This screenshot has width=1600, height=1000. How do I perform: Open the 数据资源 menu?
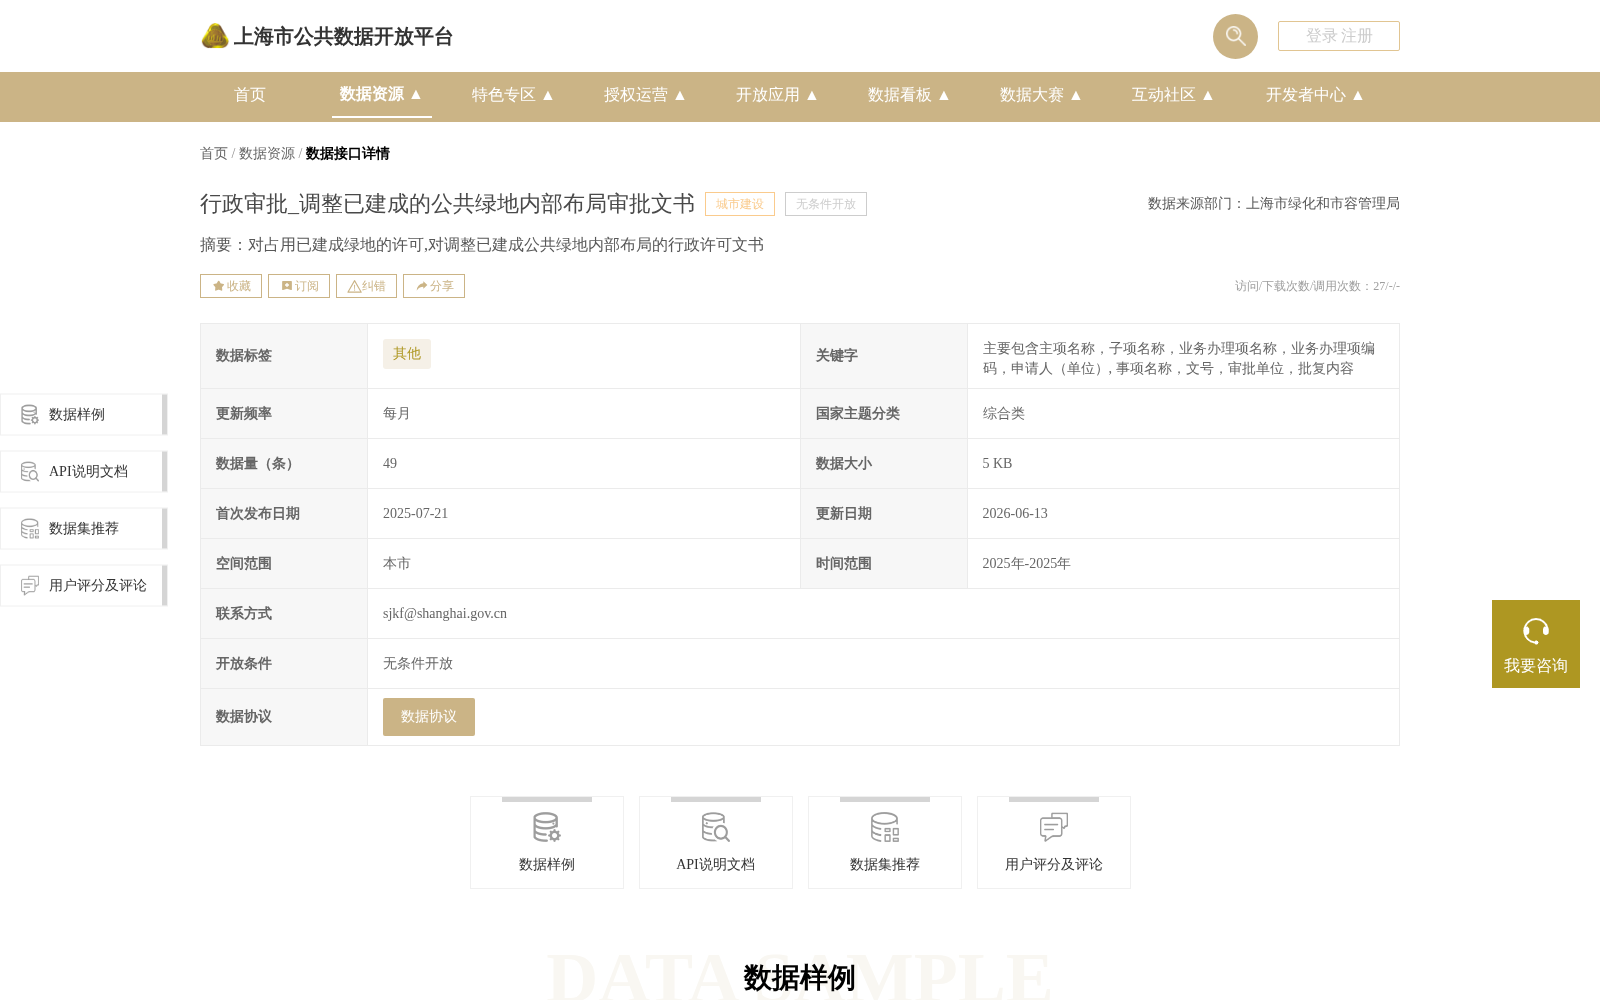[381, 94]
